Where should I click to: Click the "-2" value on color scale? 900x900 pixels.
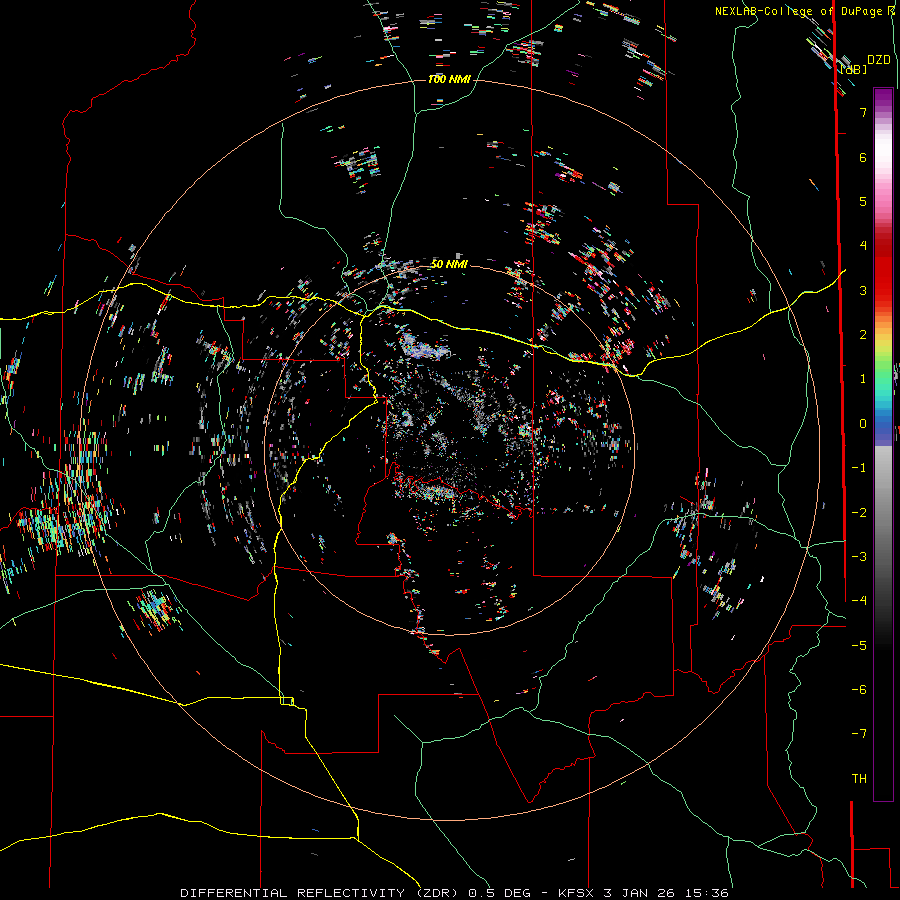[x=859, y=512]
